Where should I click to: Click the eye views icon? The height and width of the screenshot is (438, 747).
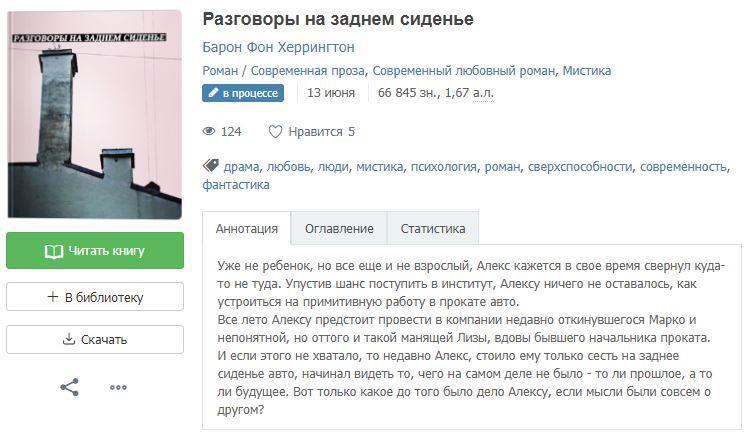click(209, 132)
